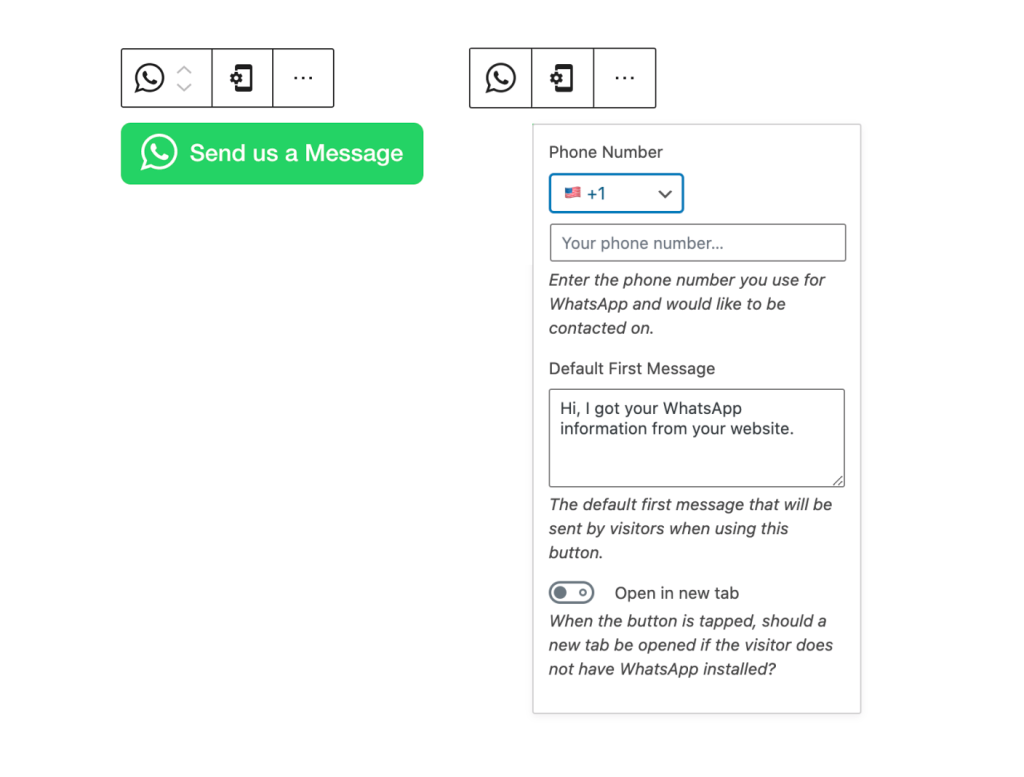1024x777 pixels.
Task: Move block down with the down arrow
Action: coord(184,87)
